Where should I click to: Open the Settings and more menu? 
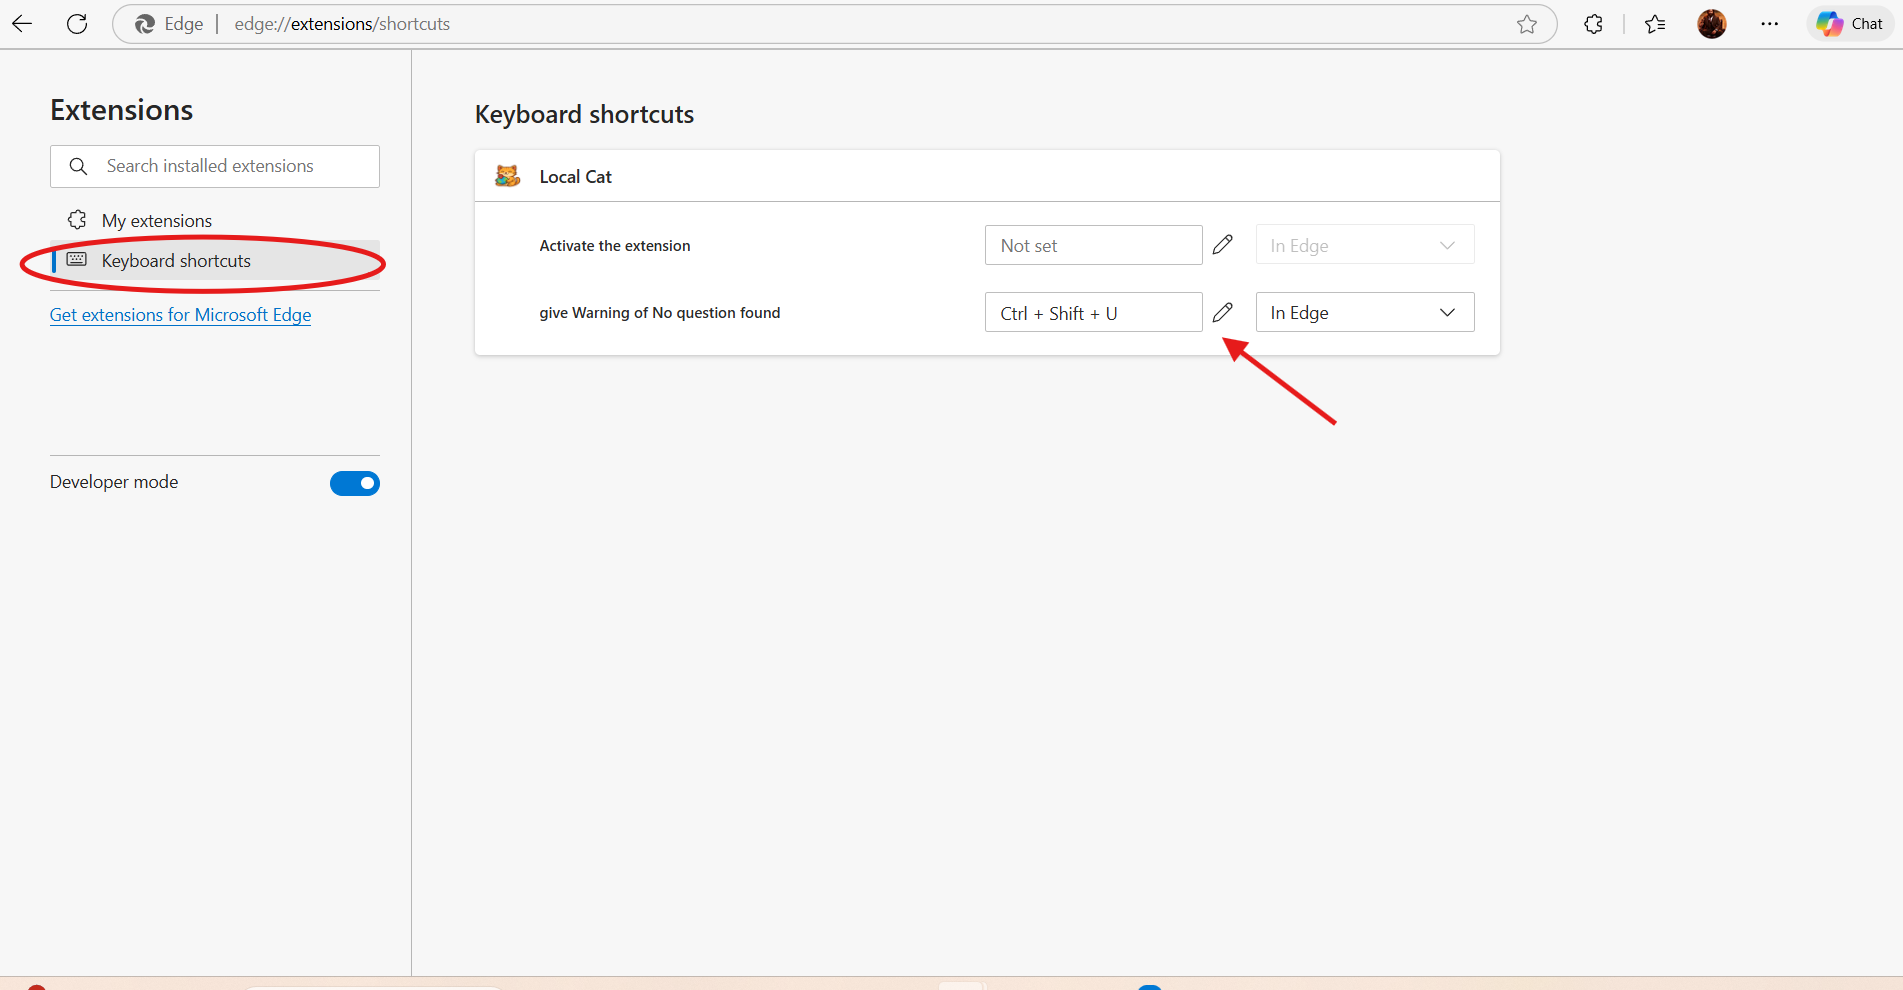[x=1769, y=23]
